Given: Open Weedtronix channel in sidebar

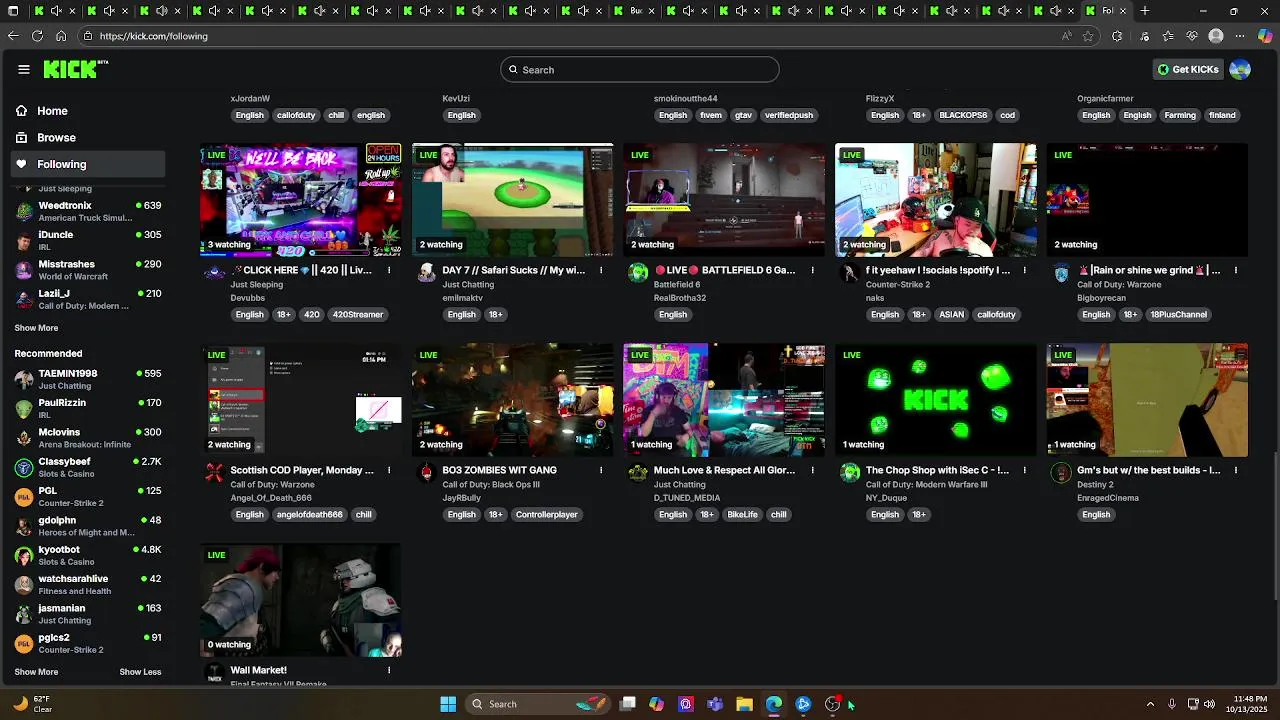Looking at the screenshot, I should click(88, 211).
